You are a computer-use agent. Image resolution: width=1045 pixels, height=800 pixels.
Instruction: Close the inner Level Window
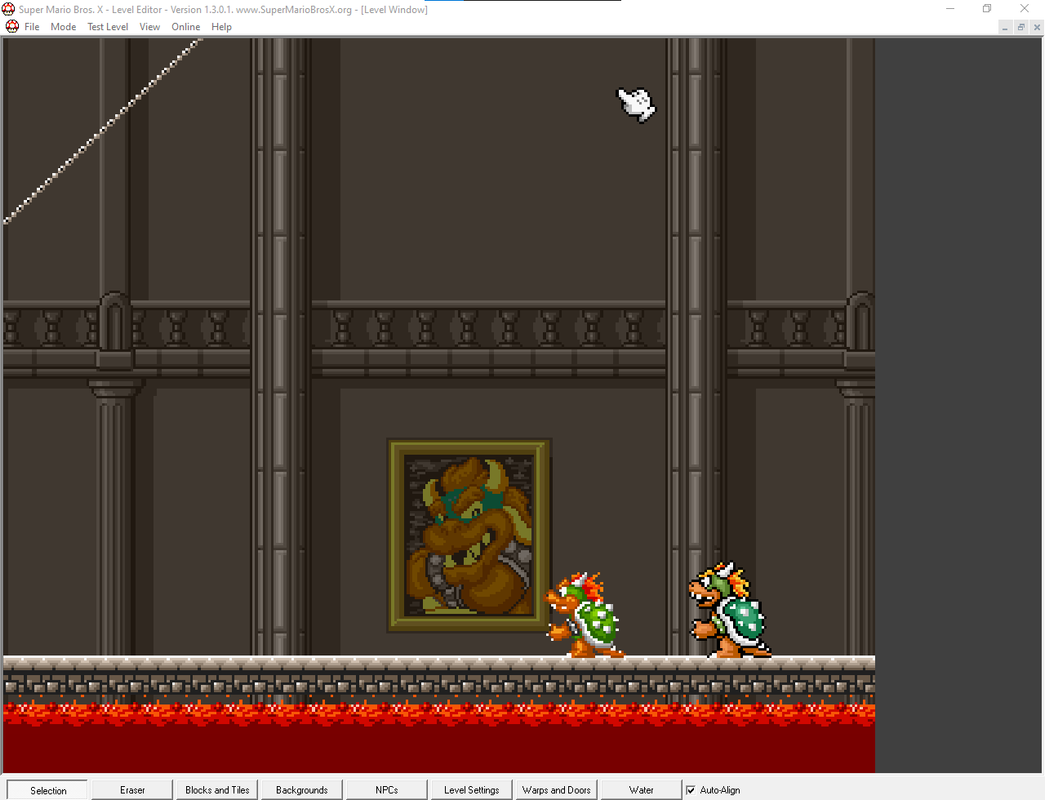(x=1037, y=27)
